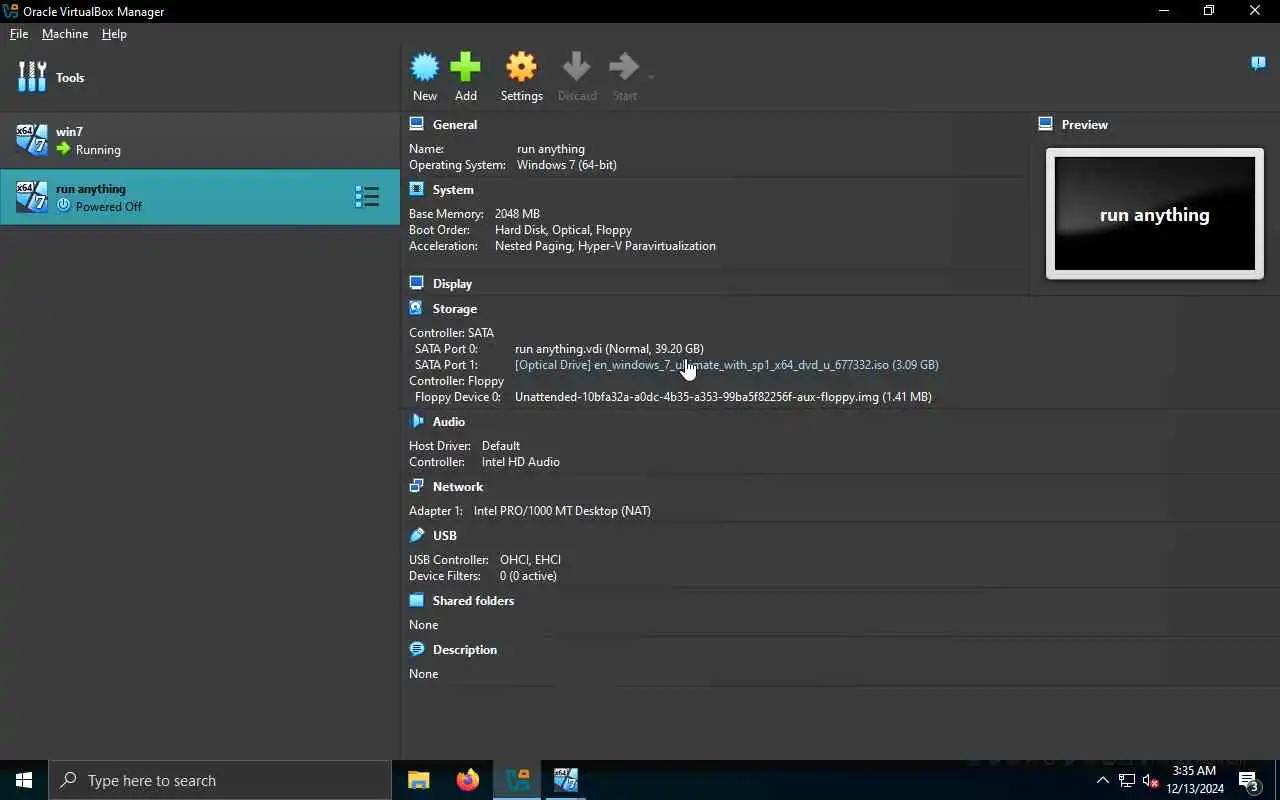Click the Discard toolbar arrow icon
This screenshot has height=800, width=1280.
(x=576, y=67)
